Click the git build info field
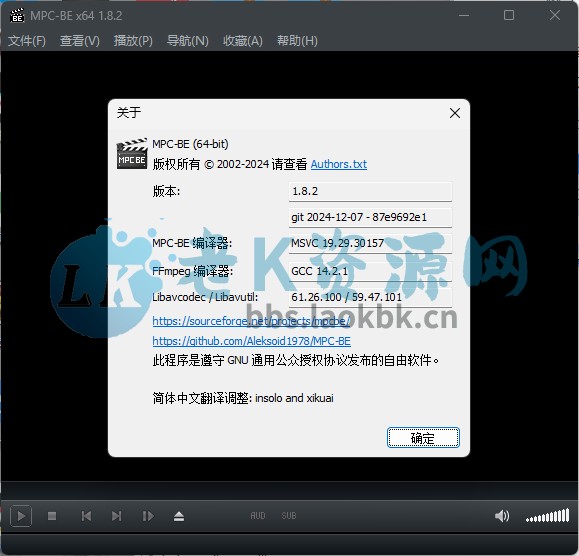 370,217
